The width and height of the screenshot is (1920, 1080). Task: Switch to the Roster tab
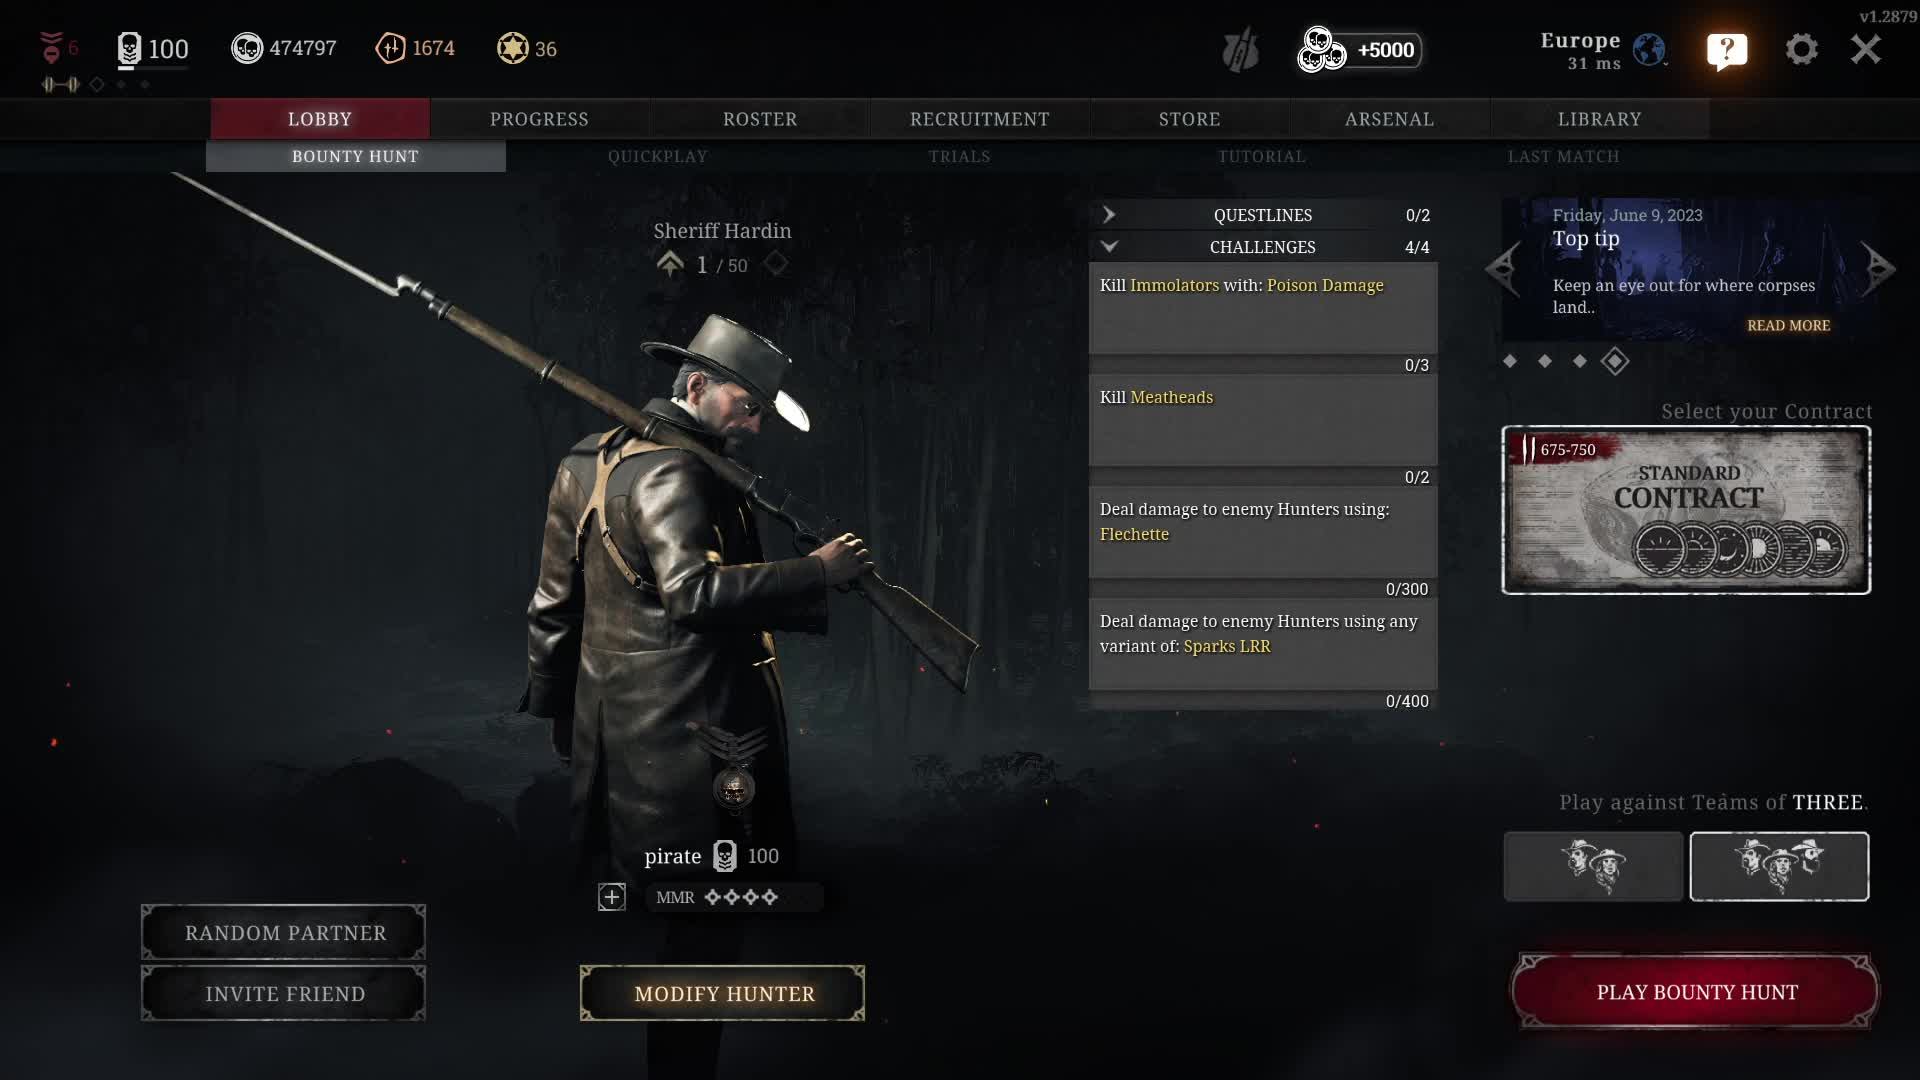click(760, 119)
